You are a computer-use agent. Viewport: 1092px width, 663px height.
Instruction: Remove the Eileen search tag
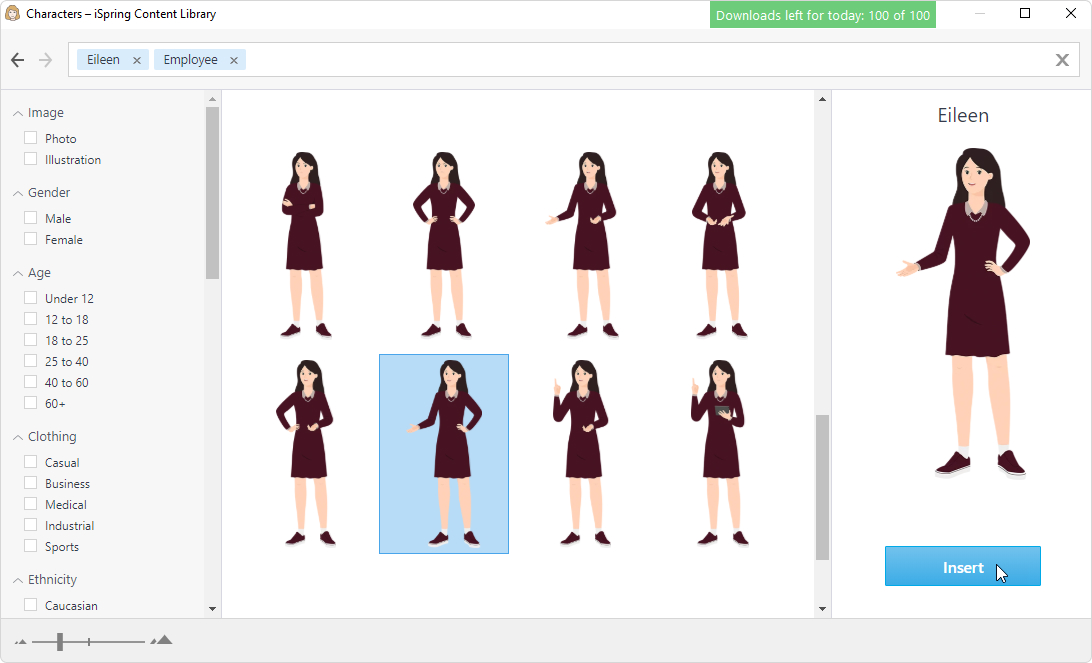[136, 61]
